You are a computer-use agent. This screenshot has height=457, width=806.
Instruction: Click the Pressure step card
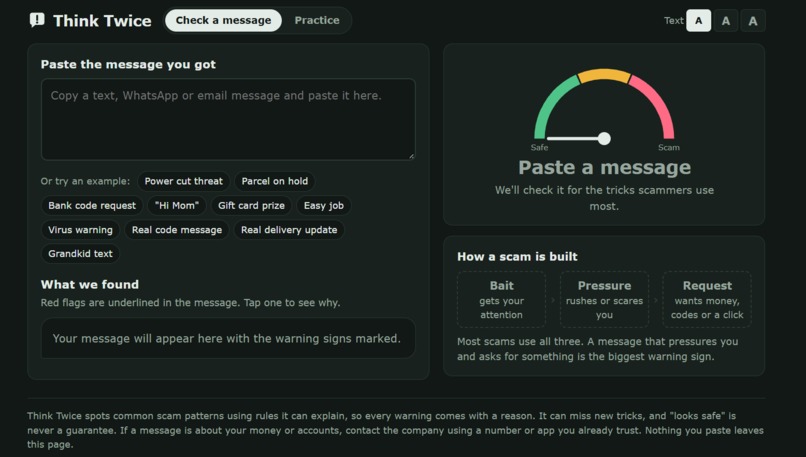[x=604, y=300]
